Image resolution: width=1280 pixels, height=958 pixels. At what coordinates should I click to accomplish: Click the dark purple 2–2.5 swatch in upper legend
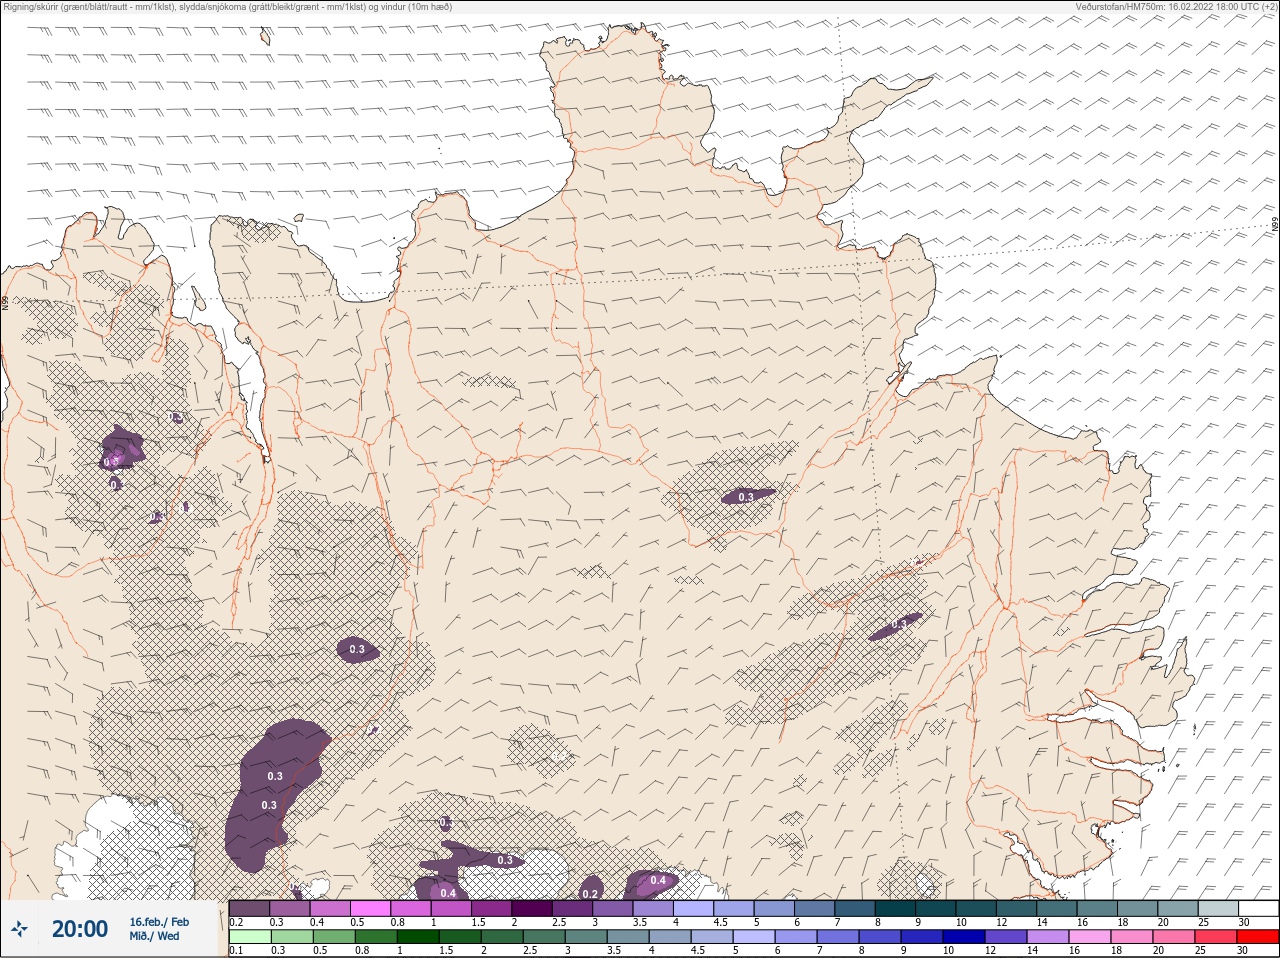pos(532,908)
